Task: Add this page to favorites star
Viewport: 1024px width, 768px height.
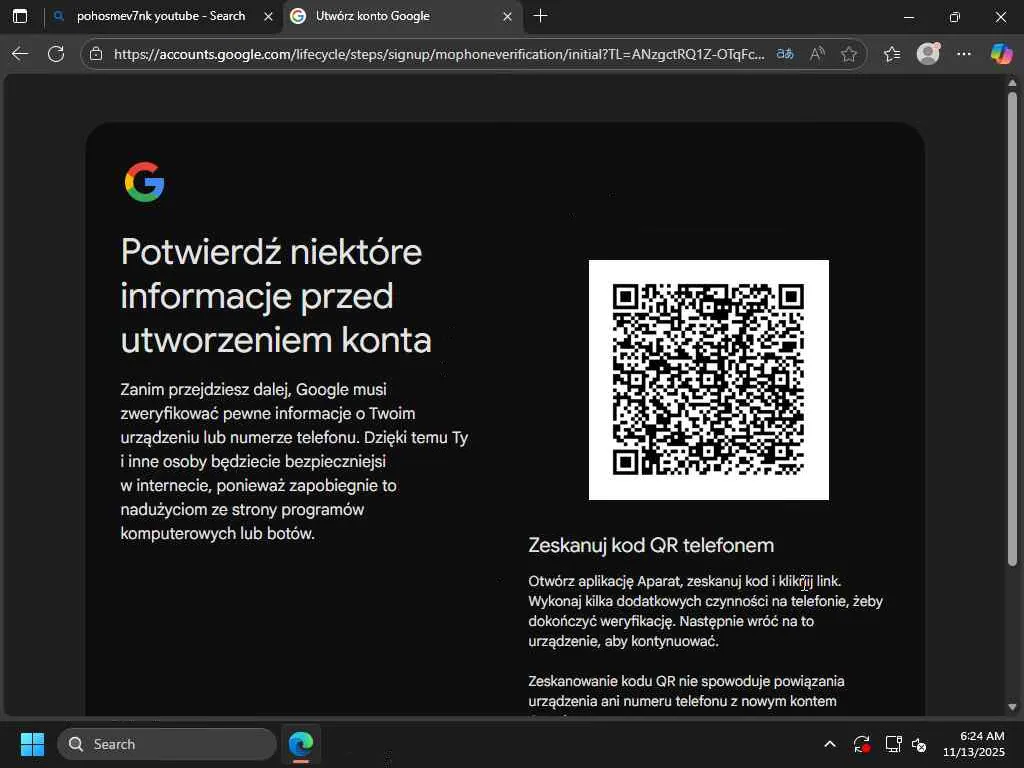Action: pyautogui.click(x=849, y=54)
